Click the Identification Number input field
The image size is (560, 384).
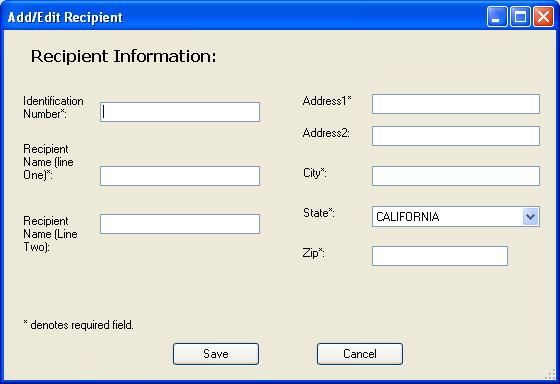click(180, 112)
